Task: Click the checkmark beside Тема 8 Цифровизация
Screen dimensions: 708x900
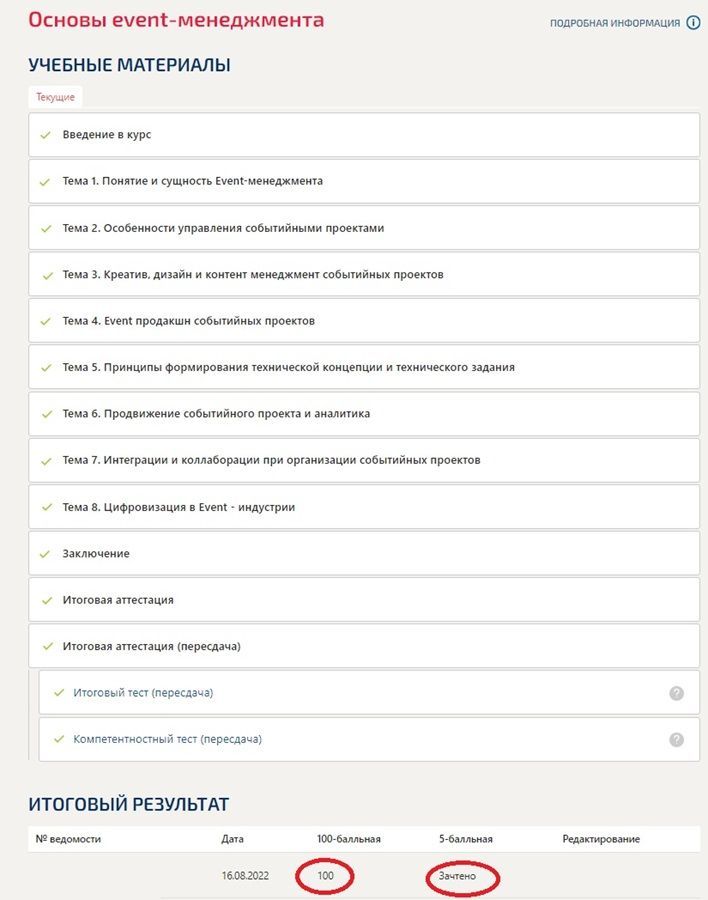Action: 48,507
